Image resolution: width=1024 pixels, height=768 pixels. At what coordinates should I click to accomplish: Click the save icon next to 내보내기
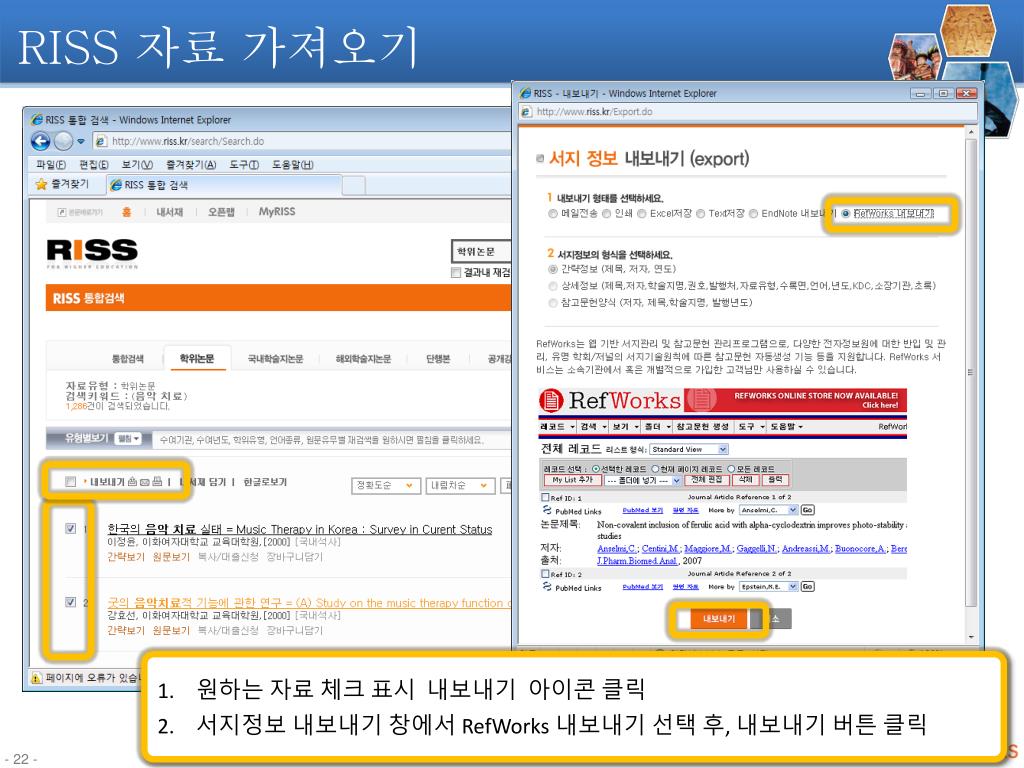(133, 482)
